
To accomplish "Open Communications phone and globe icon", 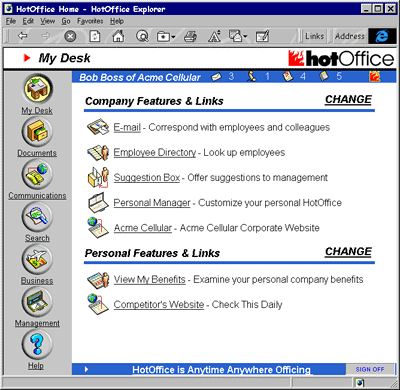I will click(x=37, y=174).
